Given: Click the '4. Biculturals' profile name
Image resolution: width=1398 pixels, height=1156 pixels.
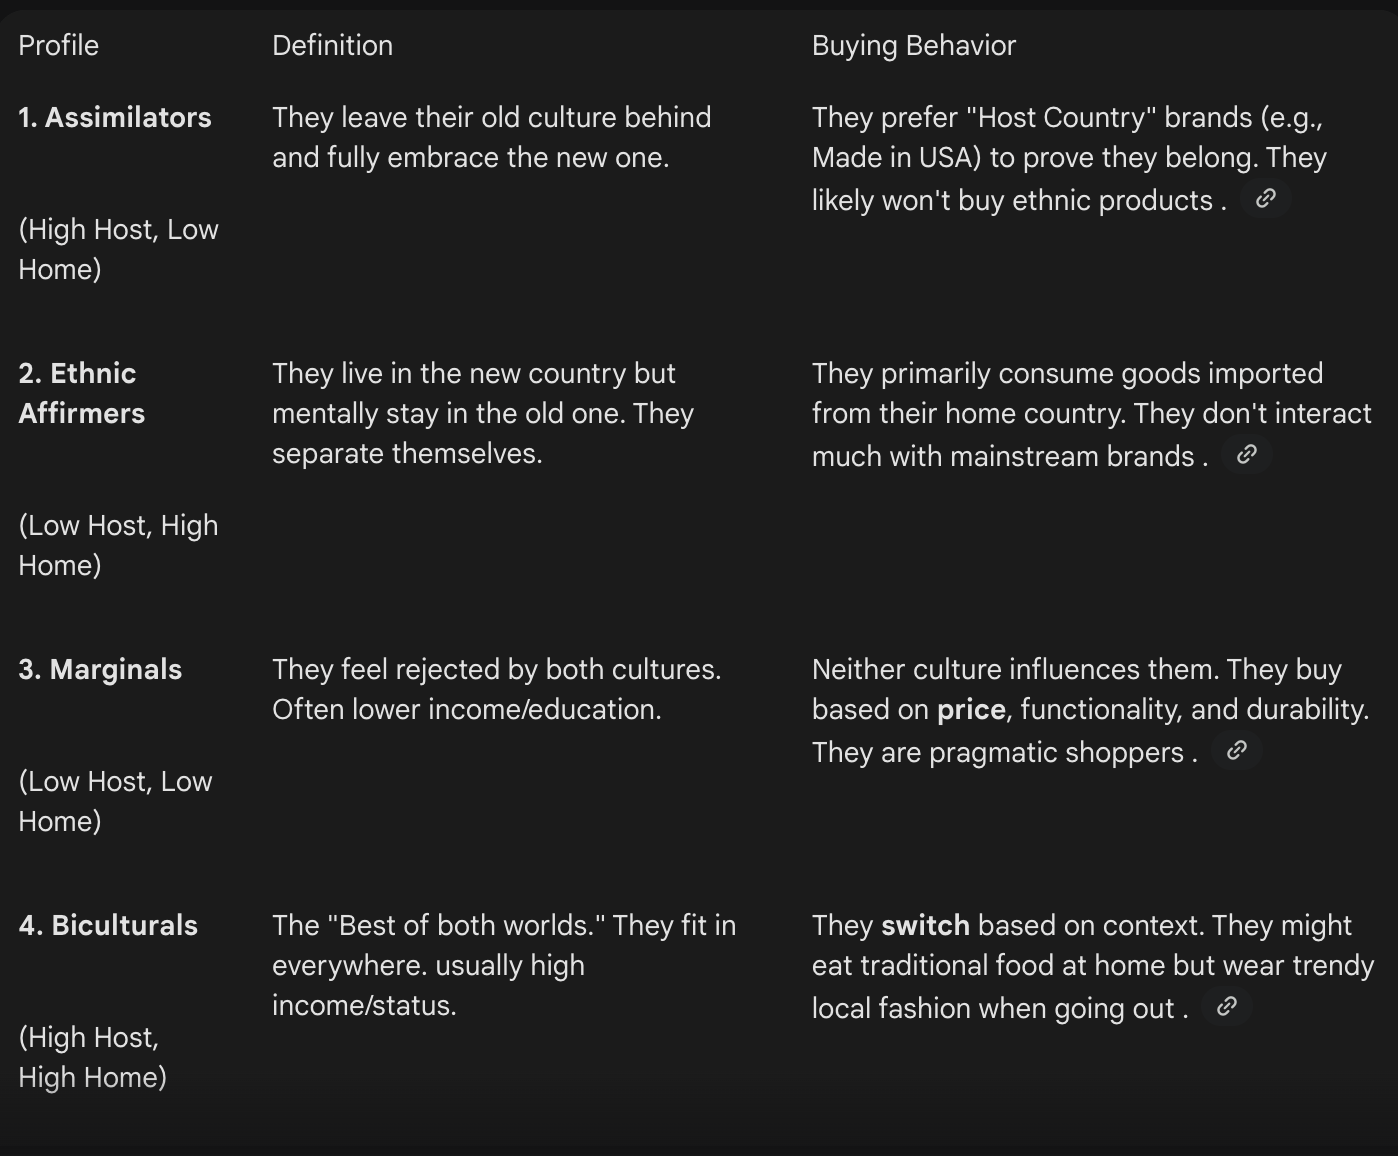Looking at the screenshot, I should (108, 925).
